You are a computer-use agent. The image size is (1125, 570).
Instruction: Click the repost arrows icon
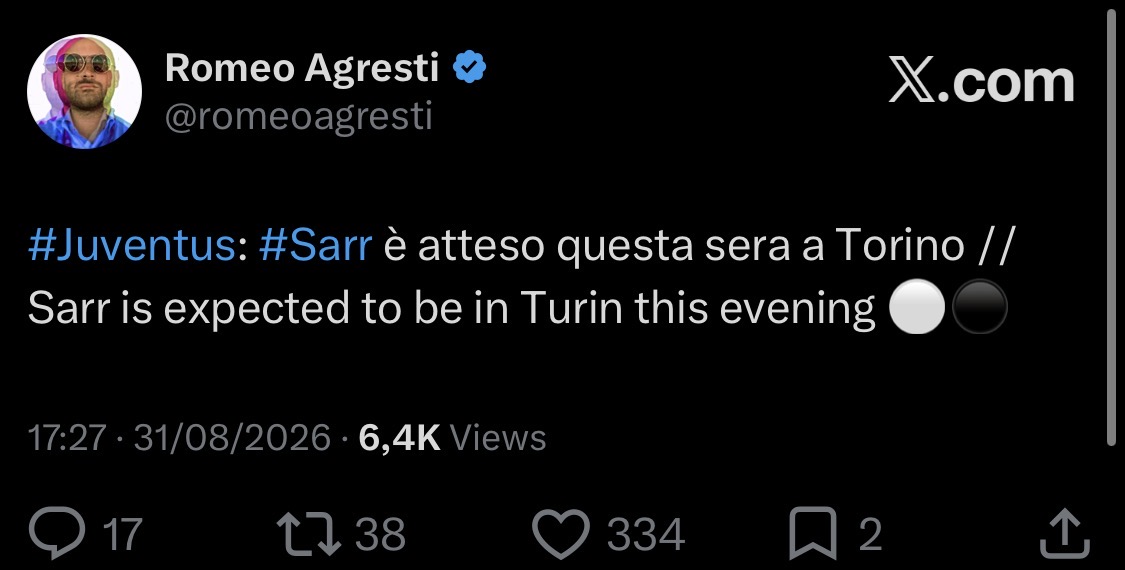click(309, 533)
